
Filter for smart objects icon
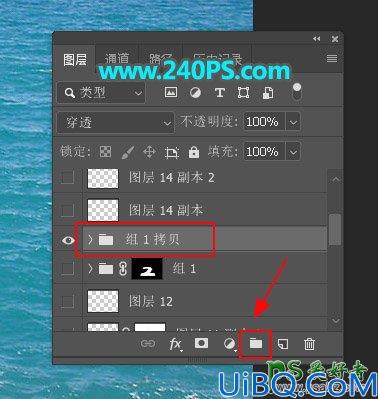[x=268, y=93]
